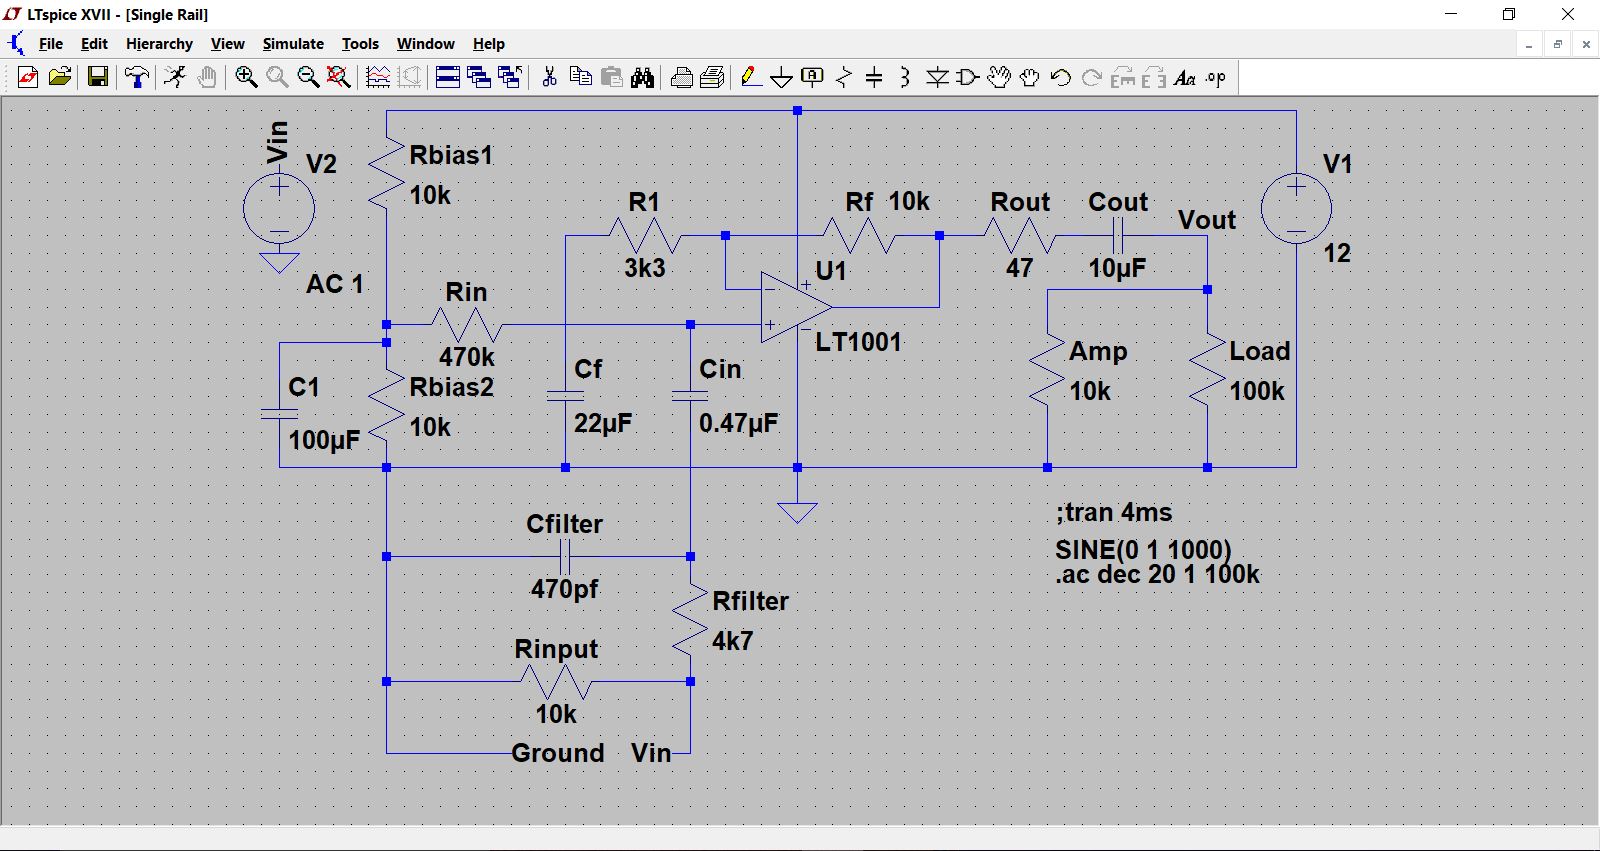1600x851 pixels.
Task: Click the Redo arrow icon
Action: click(x=1092, y=77)
